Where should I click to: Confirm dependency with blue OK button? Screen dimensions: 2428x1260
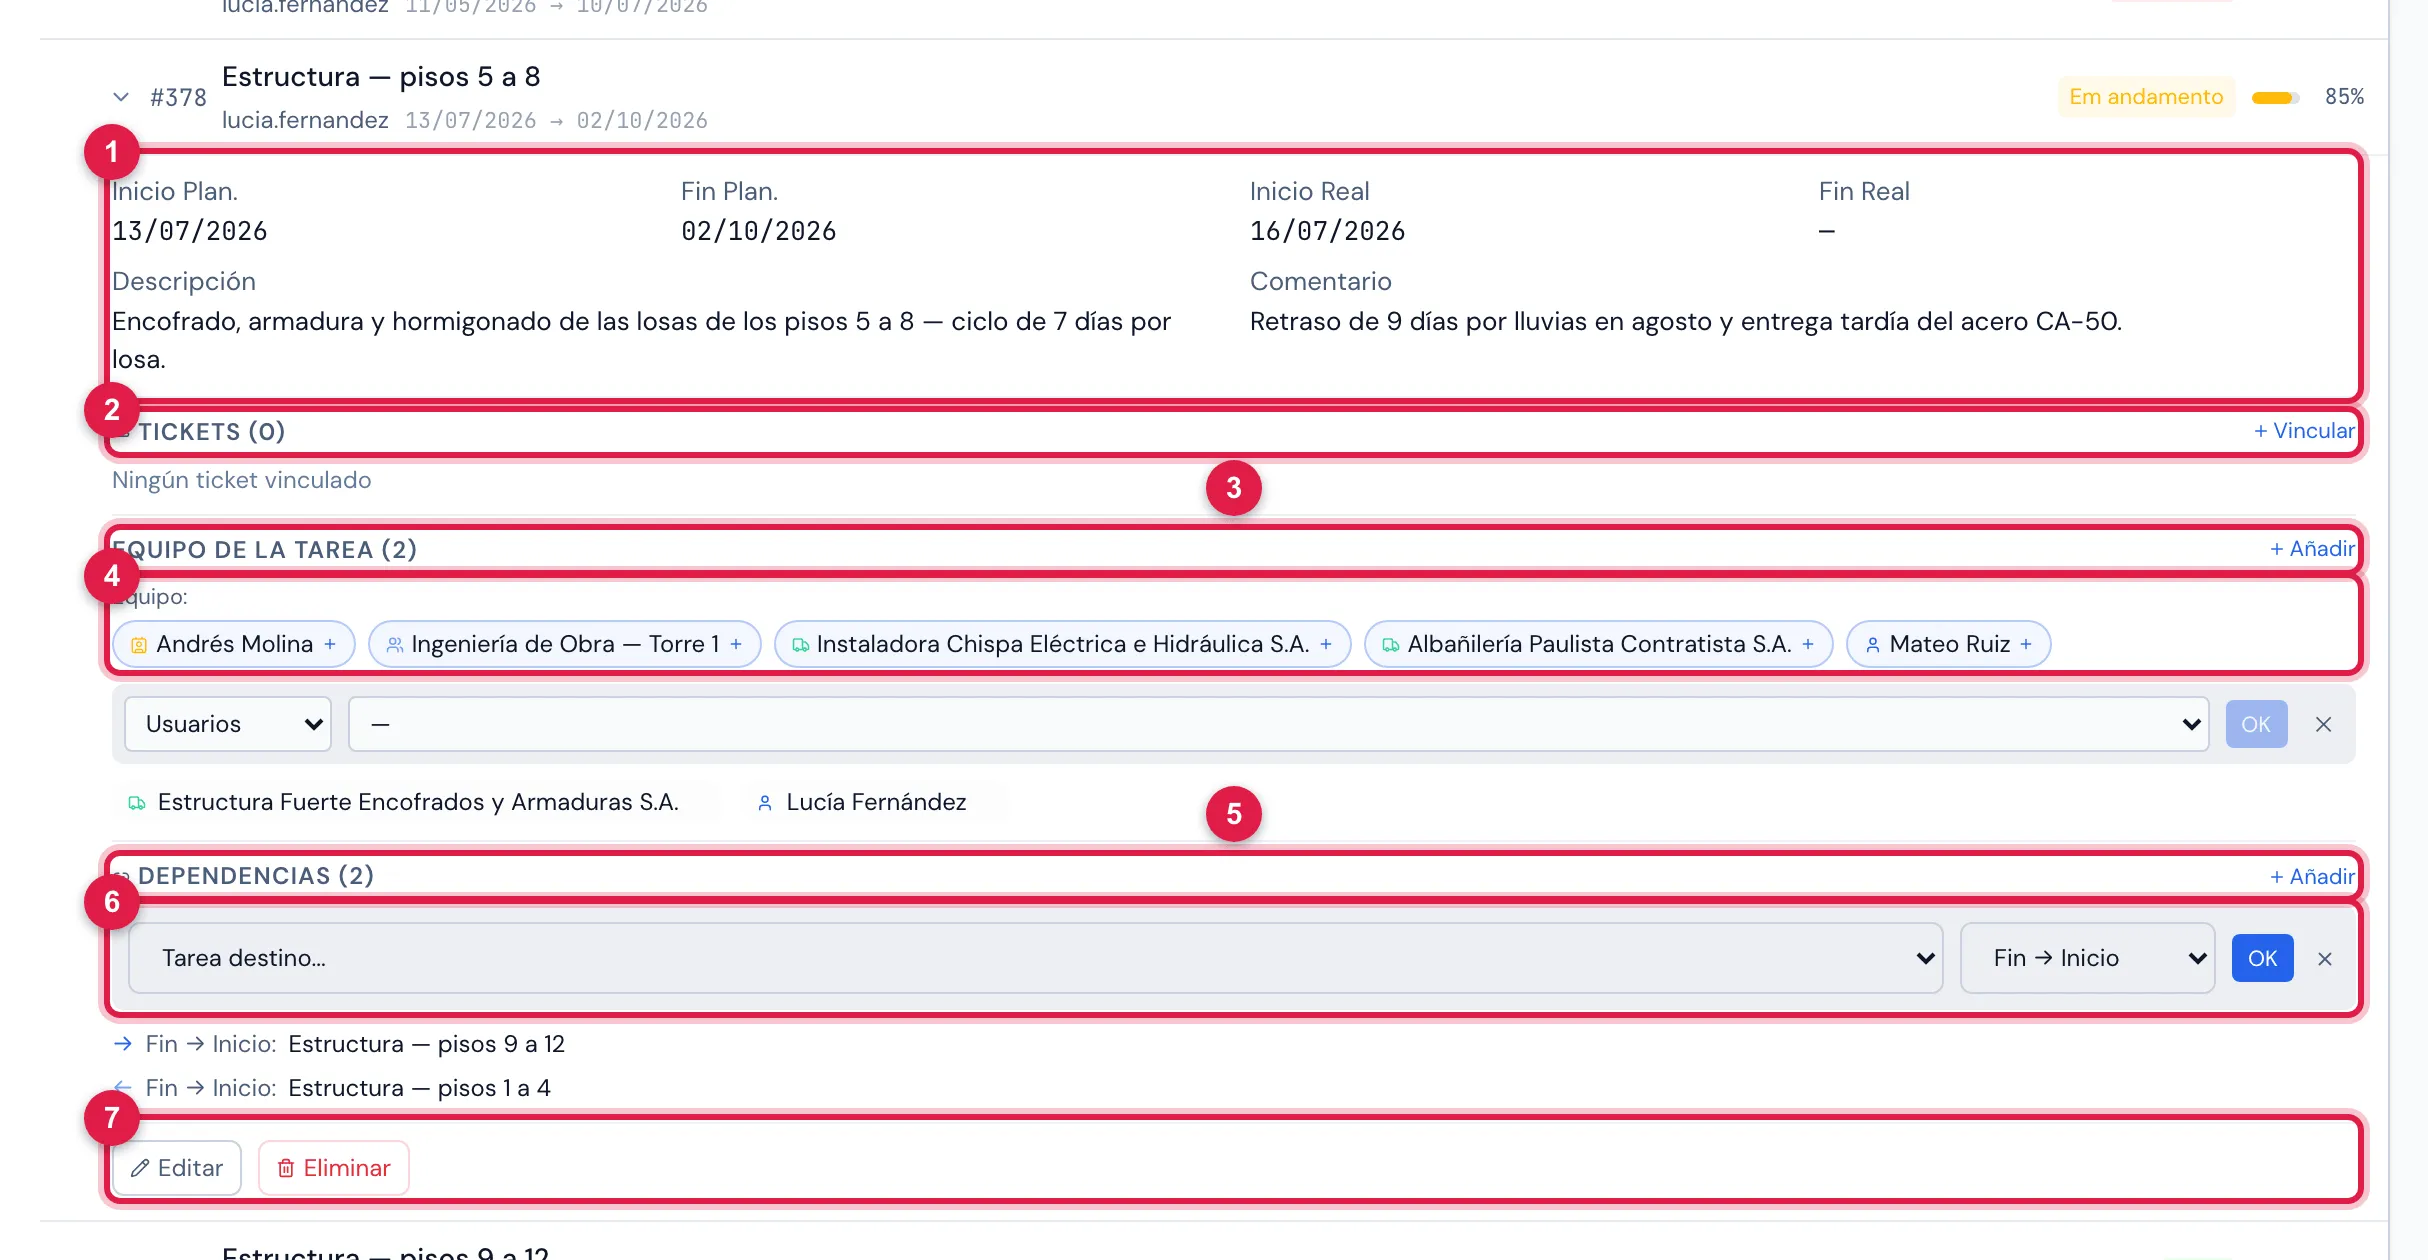(x=2262, y=958)
